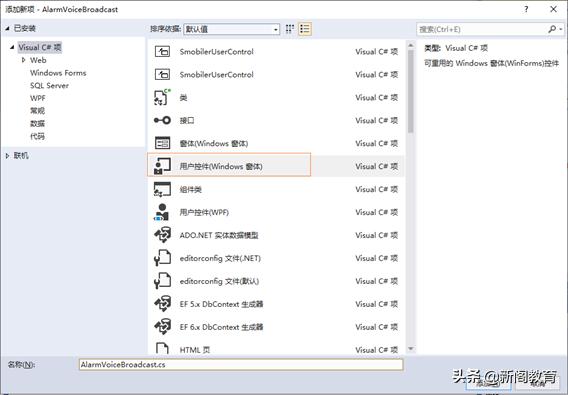
Task: Click Visual C# 项 in the 组件类 row
Action: tap(376, 189)
